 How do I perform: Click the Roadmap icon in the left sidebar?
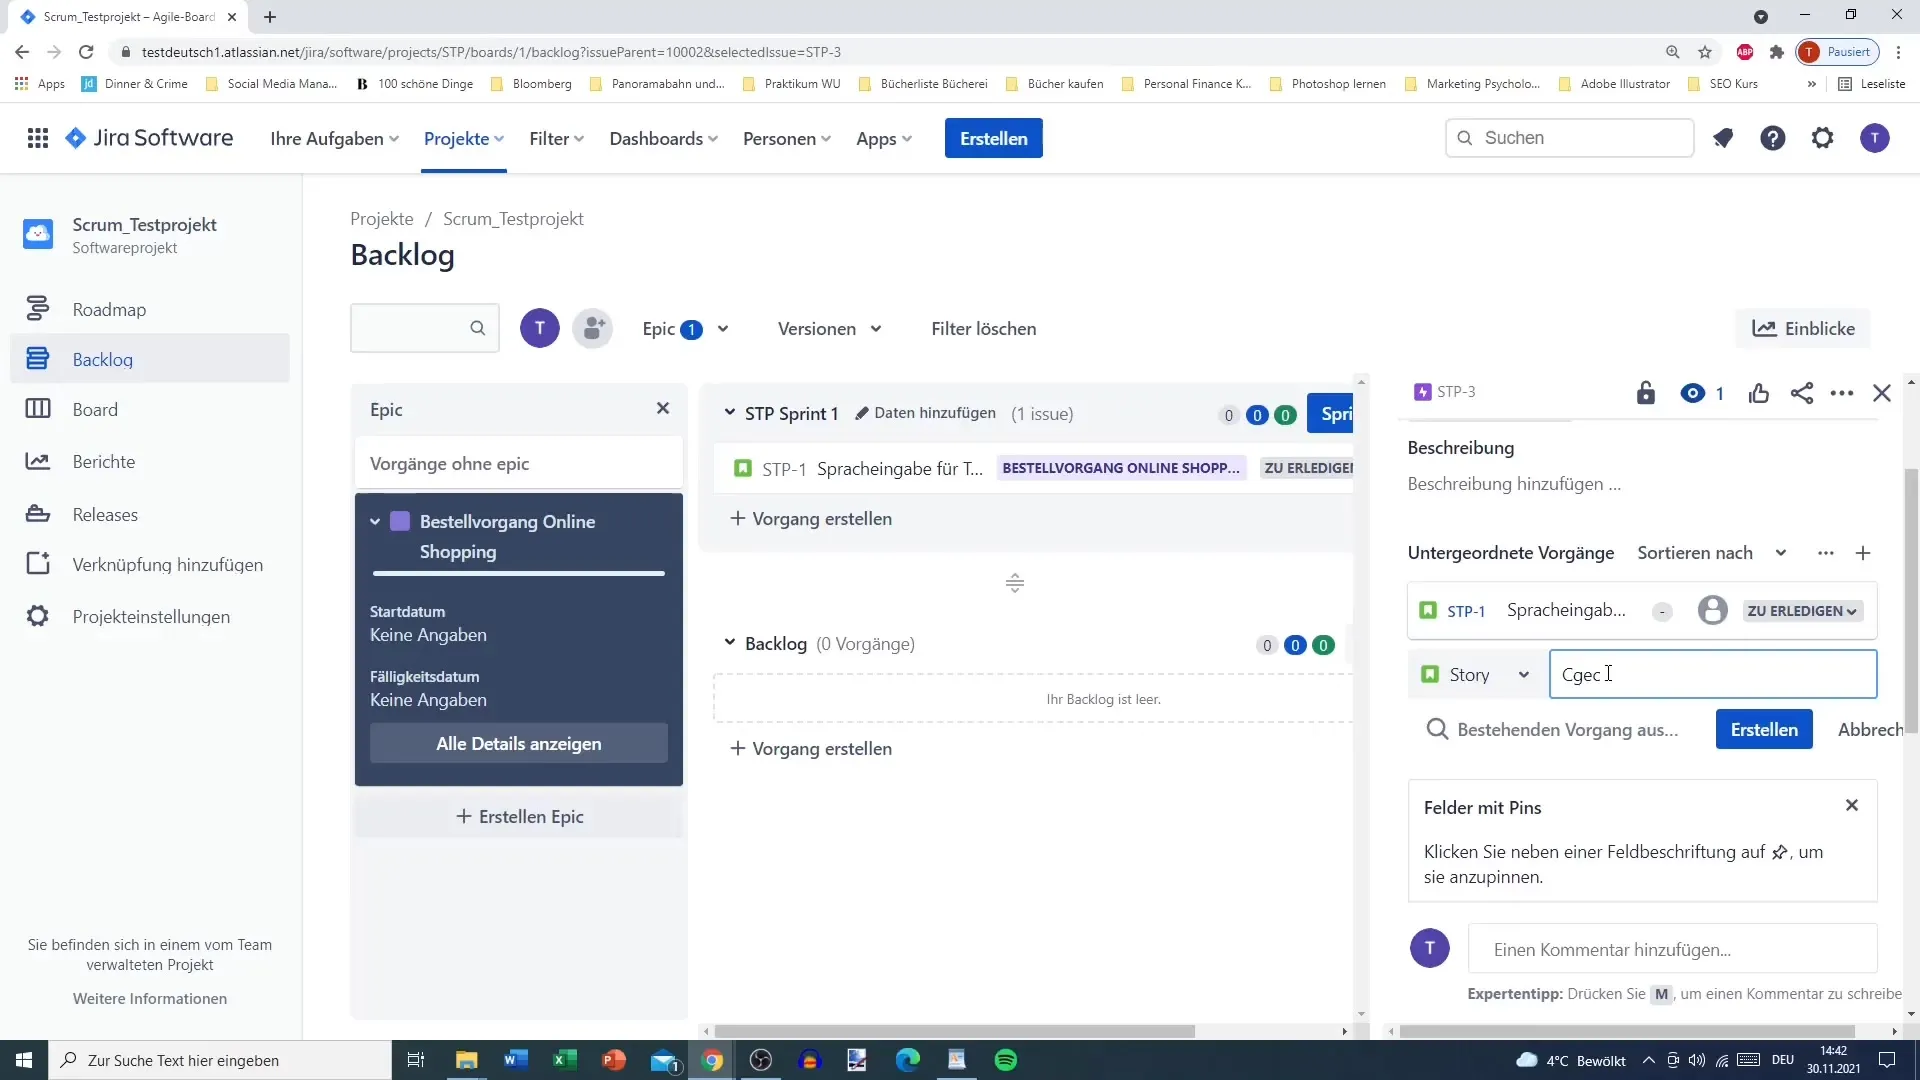[37, 307]
